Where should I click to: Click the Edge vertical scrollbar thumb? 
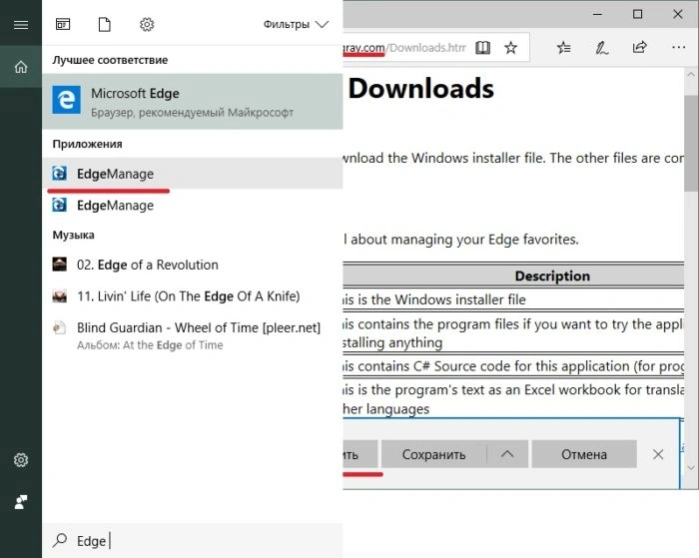pos(691,143)
